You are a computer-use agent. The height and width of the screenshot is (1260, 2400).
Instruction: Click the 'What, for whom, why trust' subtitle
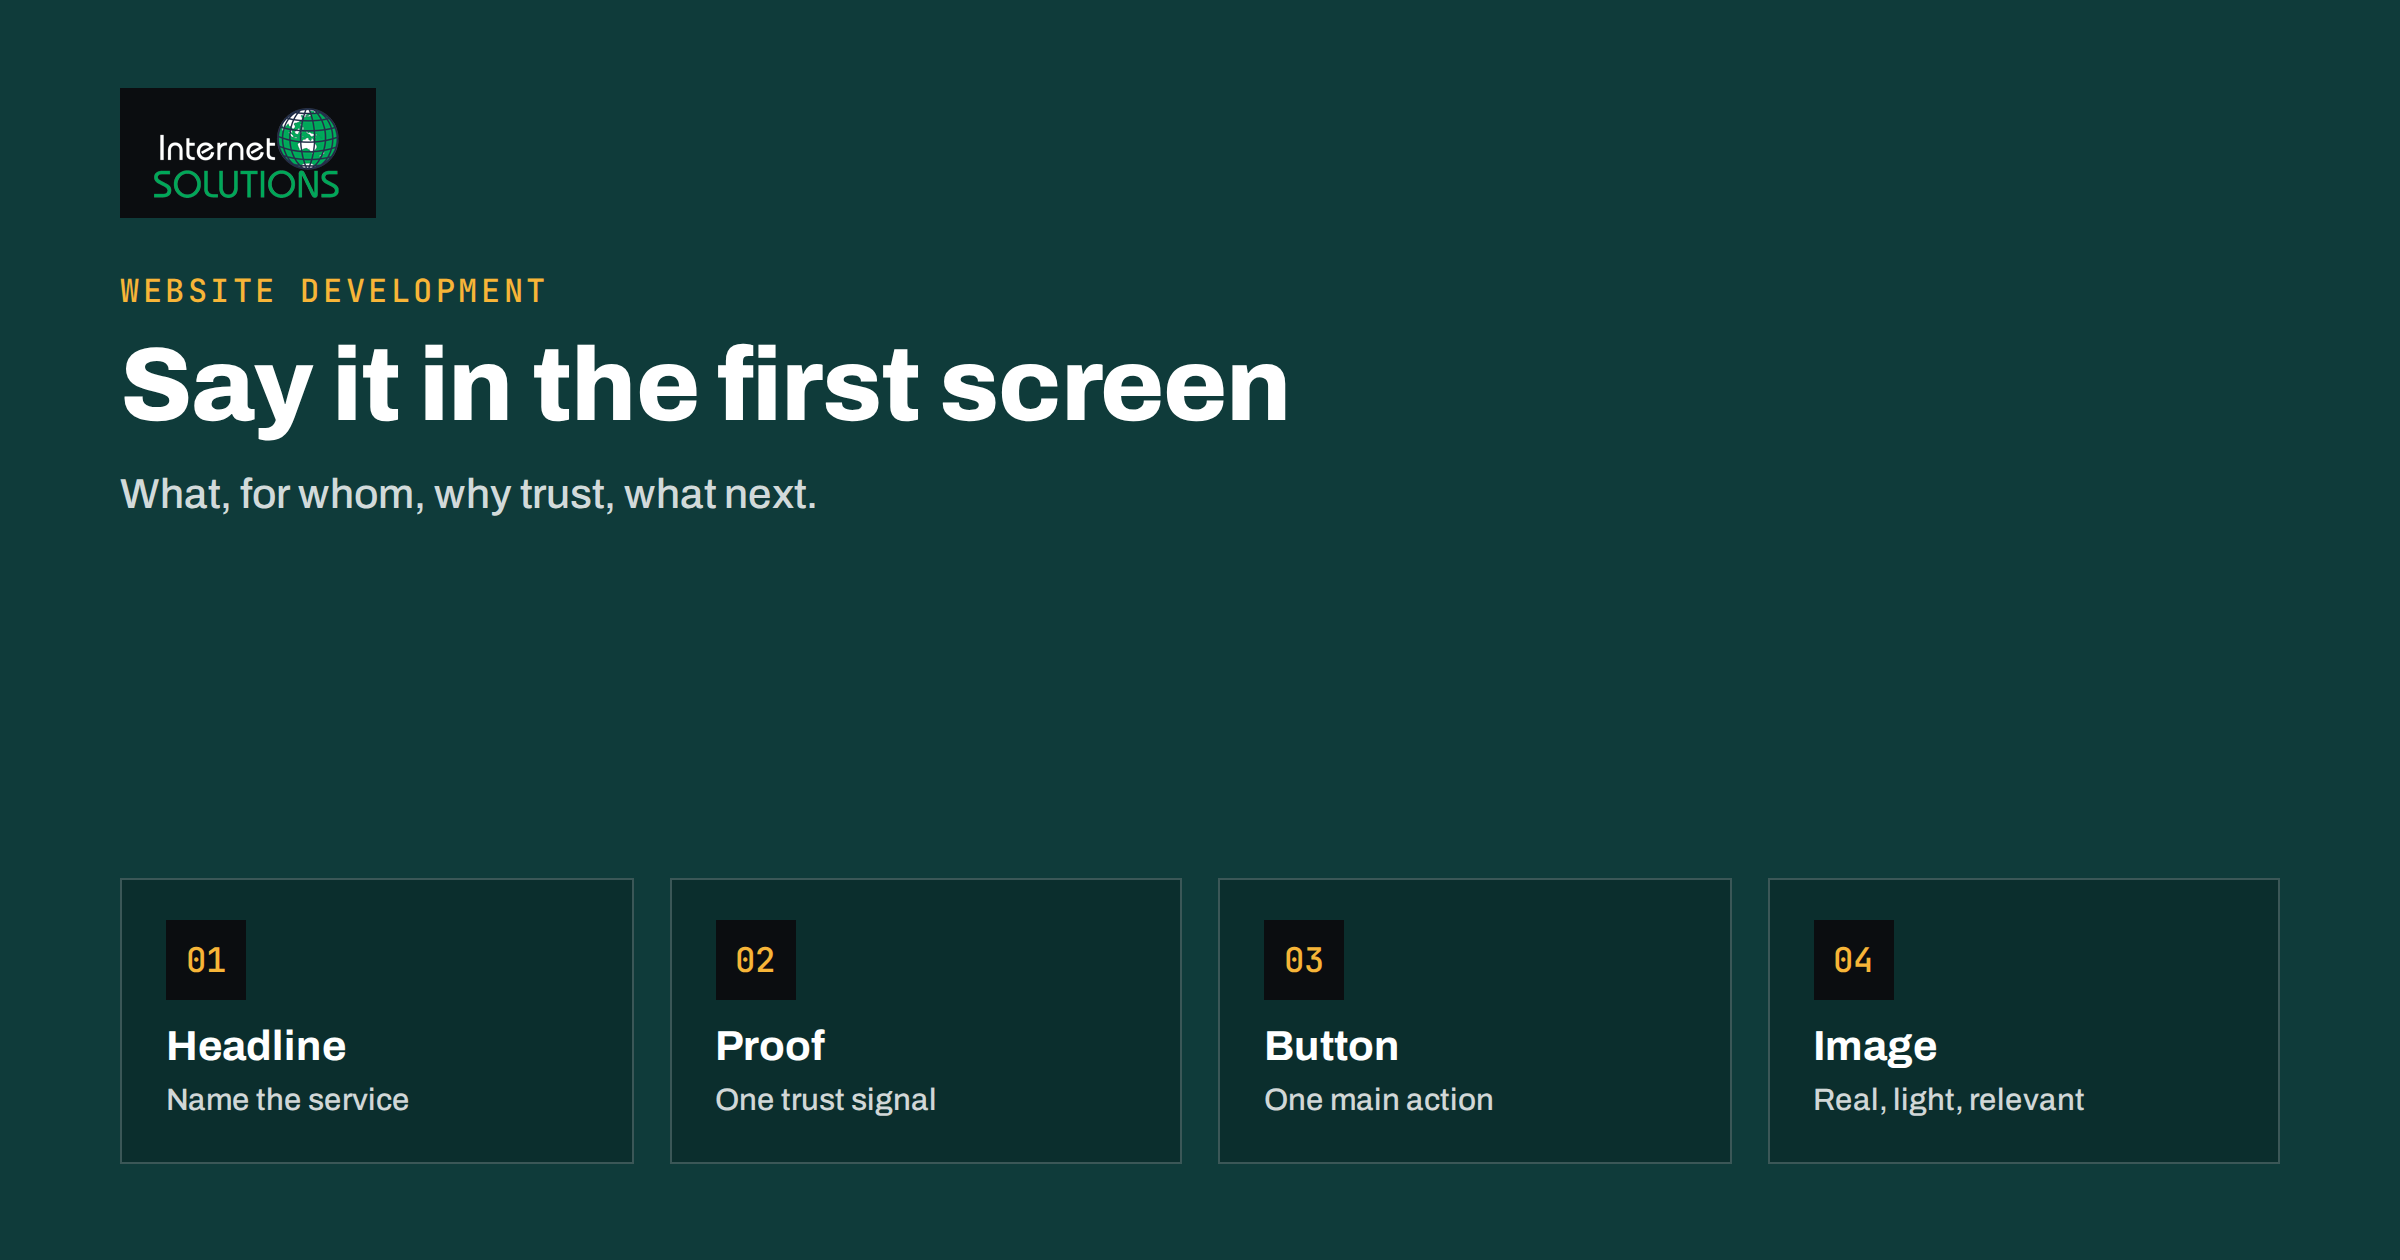point(468,494)
